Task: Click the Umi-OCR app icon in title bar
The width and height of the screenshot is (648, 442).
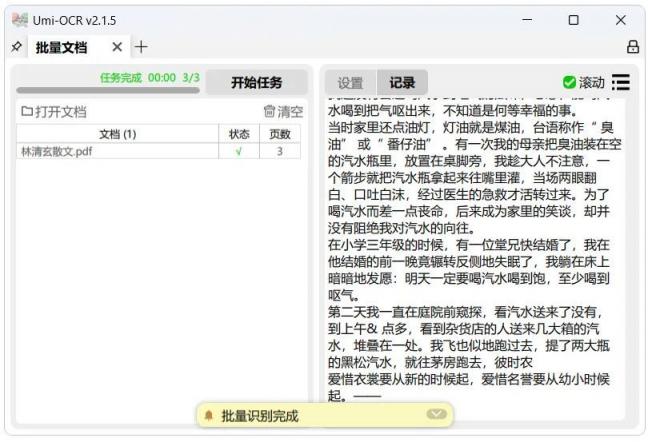Action: [19, 20]
